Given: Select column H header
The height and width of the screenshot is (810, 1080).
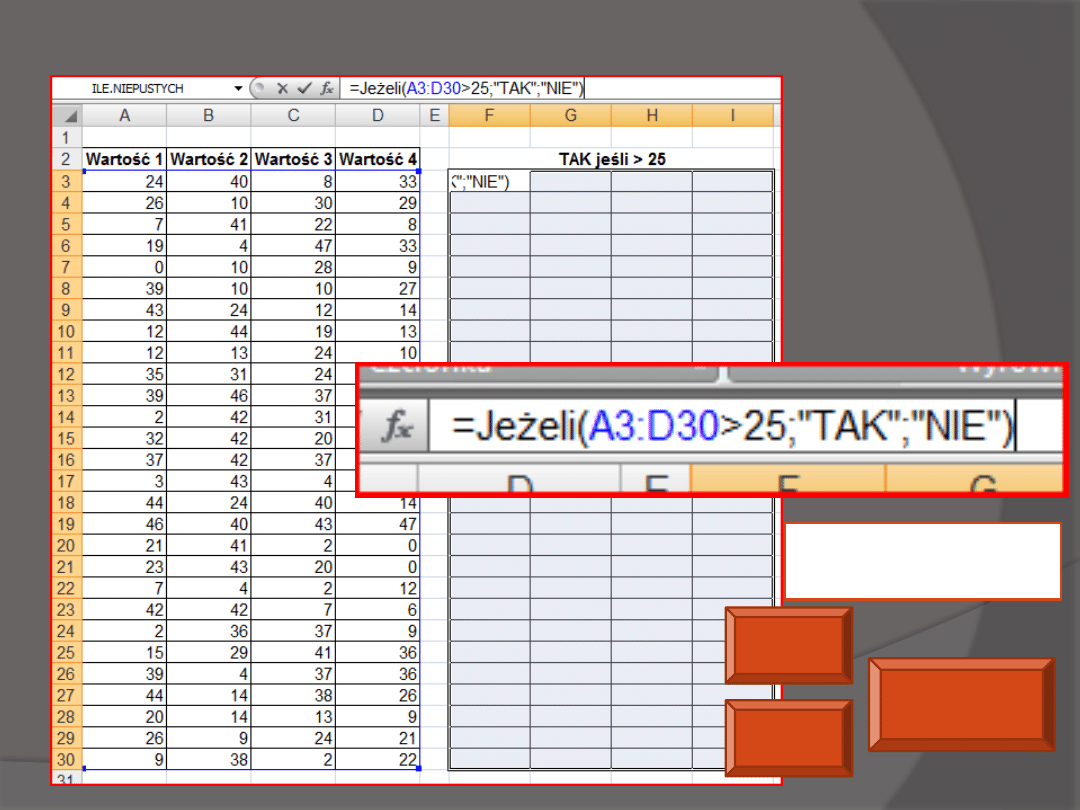Looking at the screenshot, I should pyautogui.click(x=651, y=116).
